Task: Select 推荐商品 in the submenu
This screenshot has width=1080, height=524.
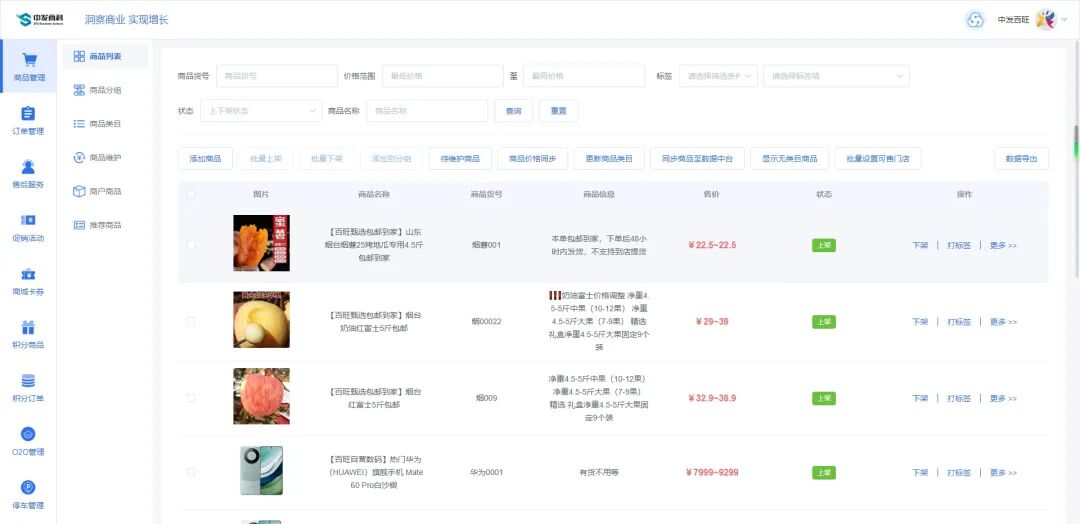Action: 105,225
